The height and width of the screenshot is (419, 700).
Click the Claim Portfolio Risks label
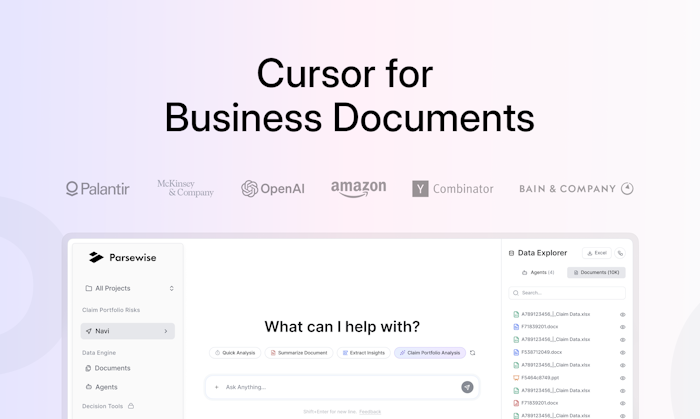pos(111,310)
